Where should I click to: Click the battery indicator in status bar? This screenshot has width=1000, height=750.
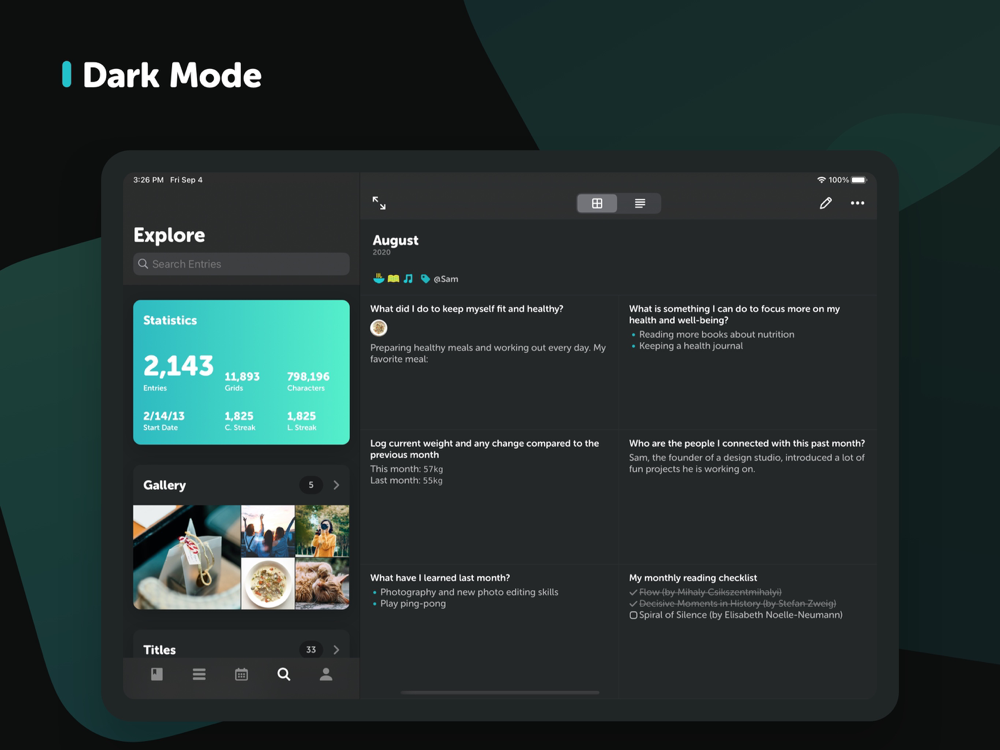[859, 180]
